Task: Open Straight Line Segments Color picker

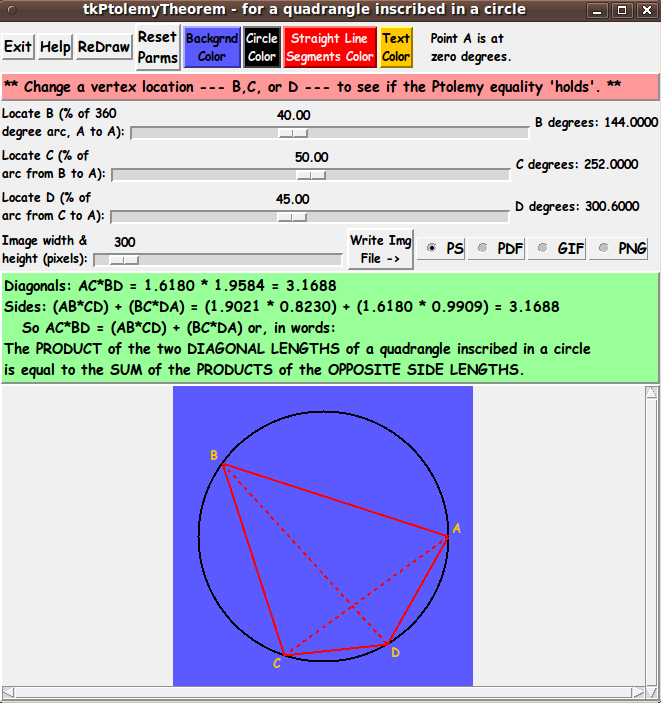Action: (x=330, y=47)
